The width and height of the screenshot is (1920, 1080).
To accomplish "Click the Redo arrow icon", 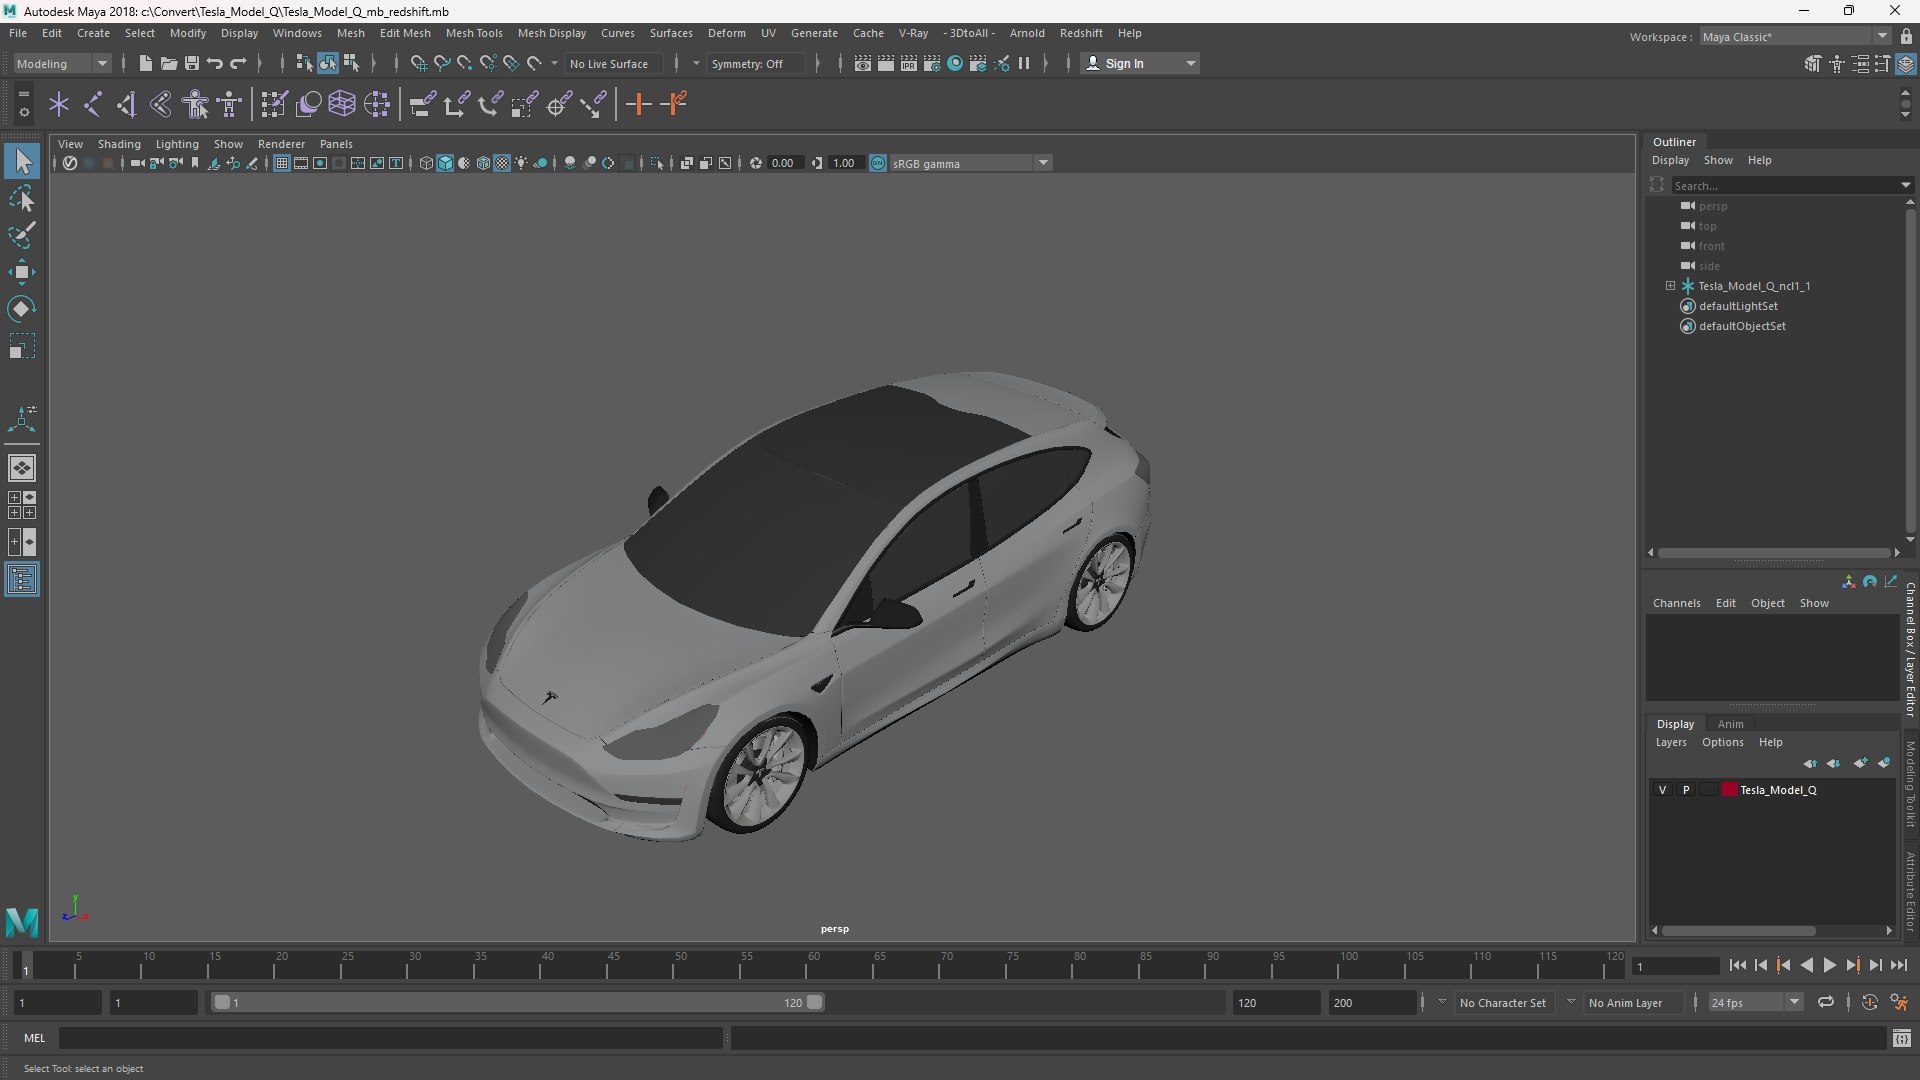I will (x=238, y=63).
